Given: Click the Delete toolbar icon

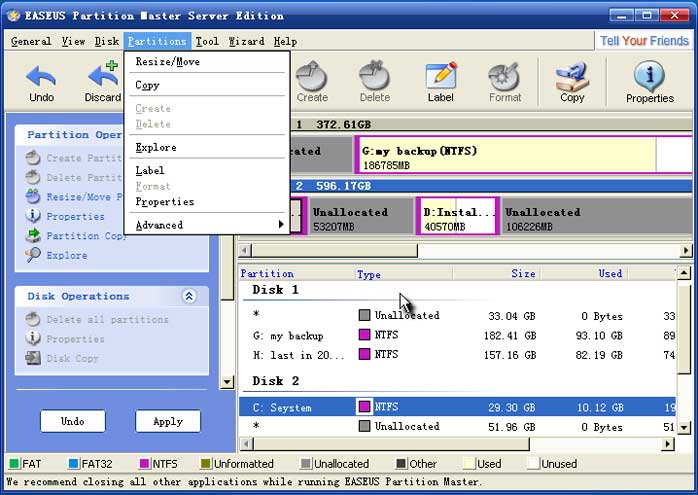Looking at the screenshot, I should [x=374, y=76].
